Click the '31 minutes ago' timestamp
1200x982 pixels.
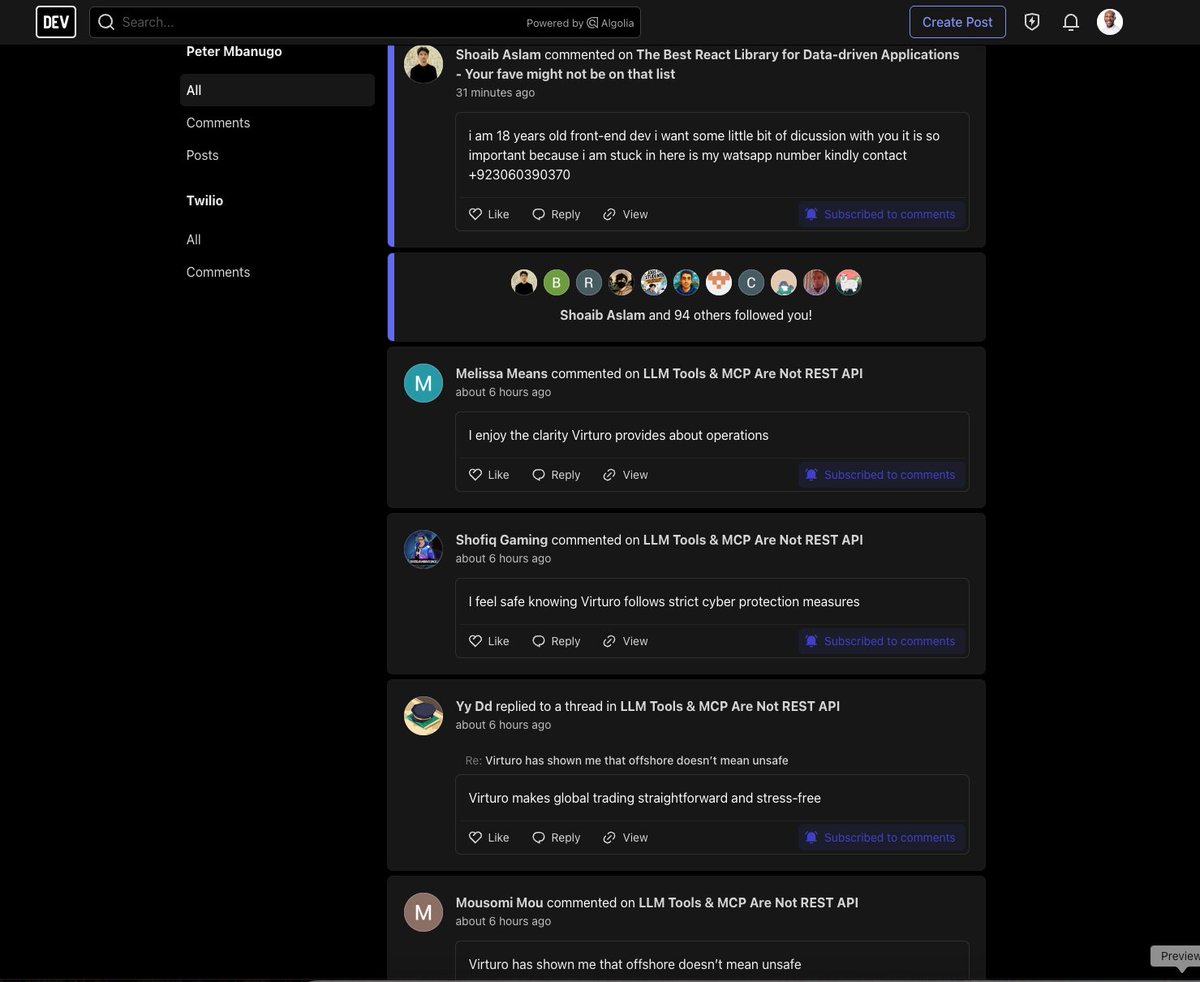[x=495, y=93]
